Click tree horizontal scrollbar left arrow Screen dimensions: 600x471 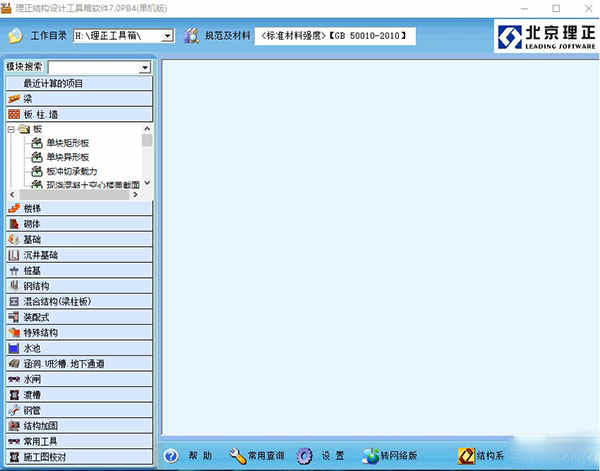point(12,194)
